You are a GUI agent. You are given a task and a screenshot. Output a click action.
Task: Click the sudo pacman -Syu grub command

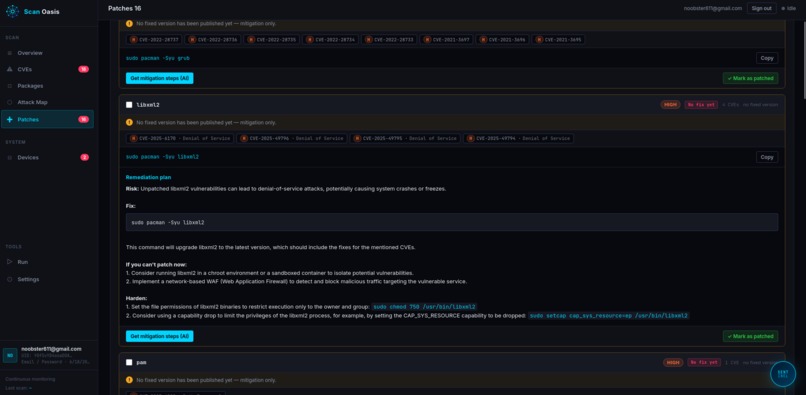(158, 58)
